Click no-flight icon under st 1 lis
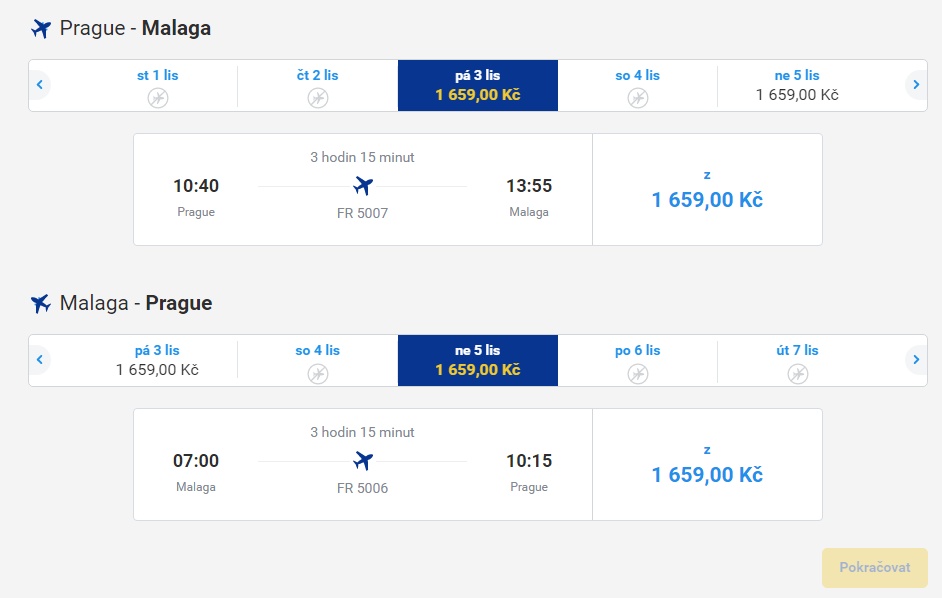Viewport: 942px width, 598px height. coord(158,97)
